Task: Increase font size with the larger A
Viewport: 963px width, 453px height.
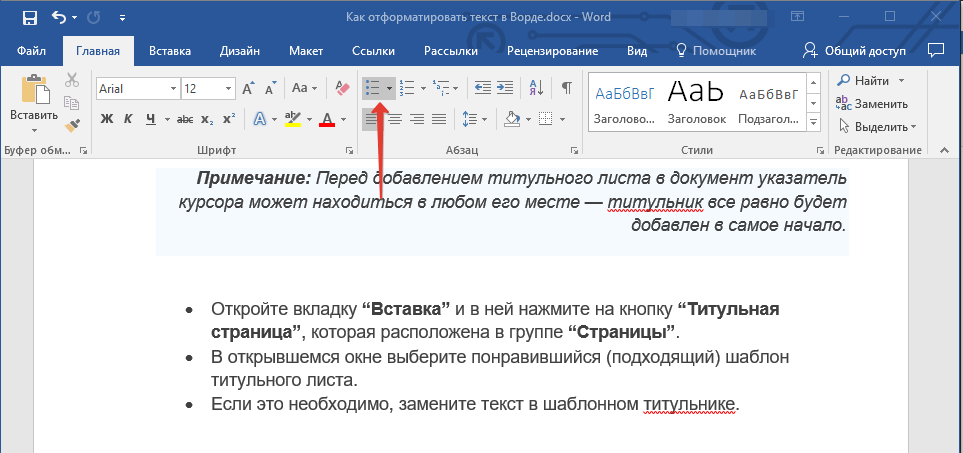Action: pyautogui.click(x=248, y=88)
